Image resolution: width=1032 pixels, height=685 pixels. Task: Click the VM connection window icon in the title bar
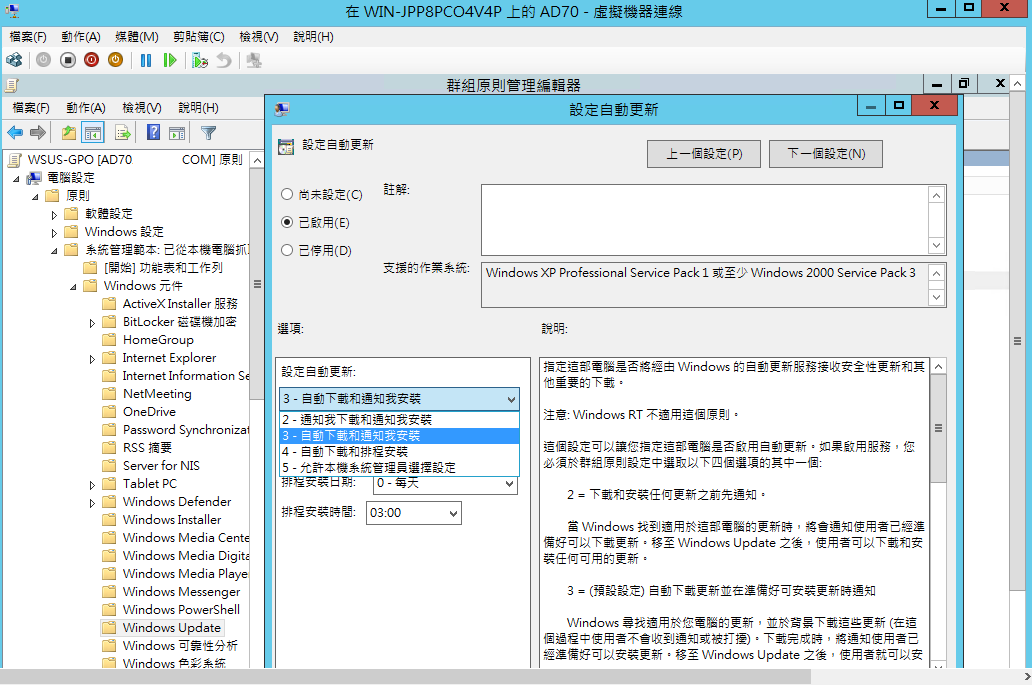click(12, 11)
